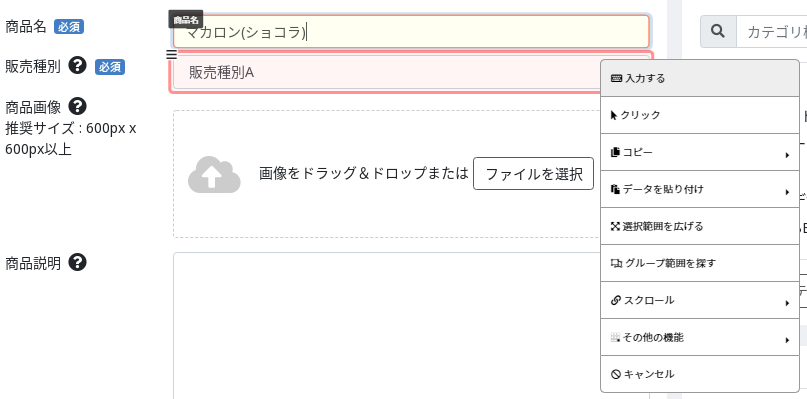Click the help icon beside 商品説明
The width and height of the screenshot is (807, 399).
77,262
